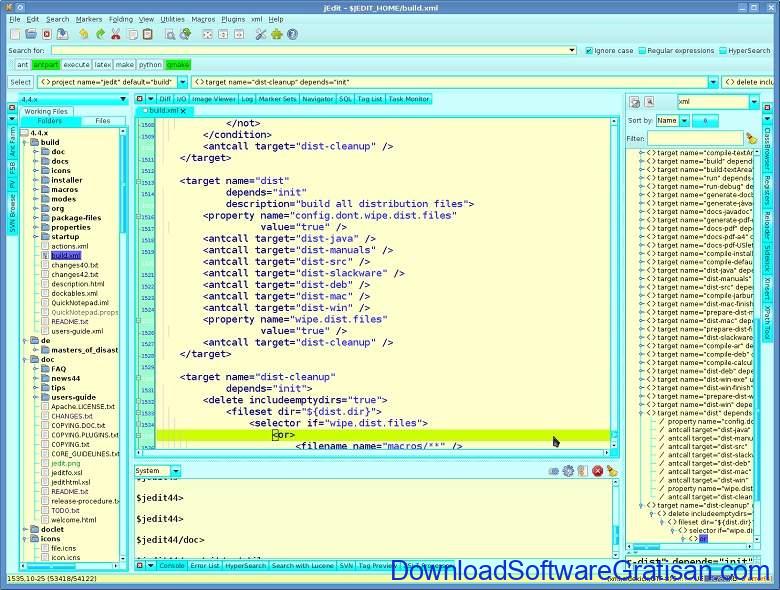
Task: Click the console vertical scrollbar
Action: click(x=615, y=517)
